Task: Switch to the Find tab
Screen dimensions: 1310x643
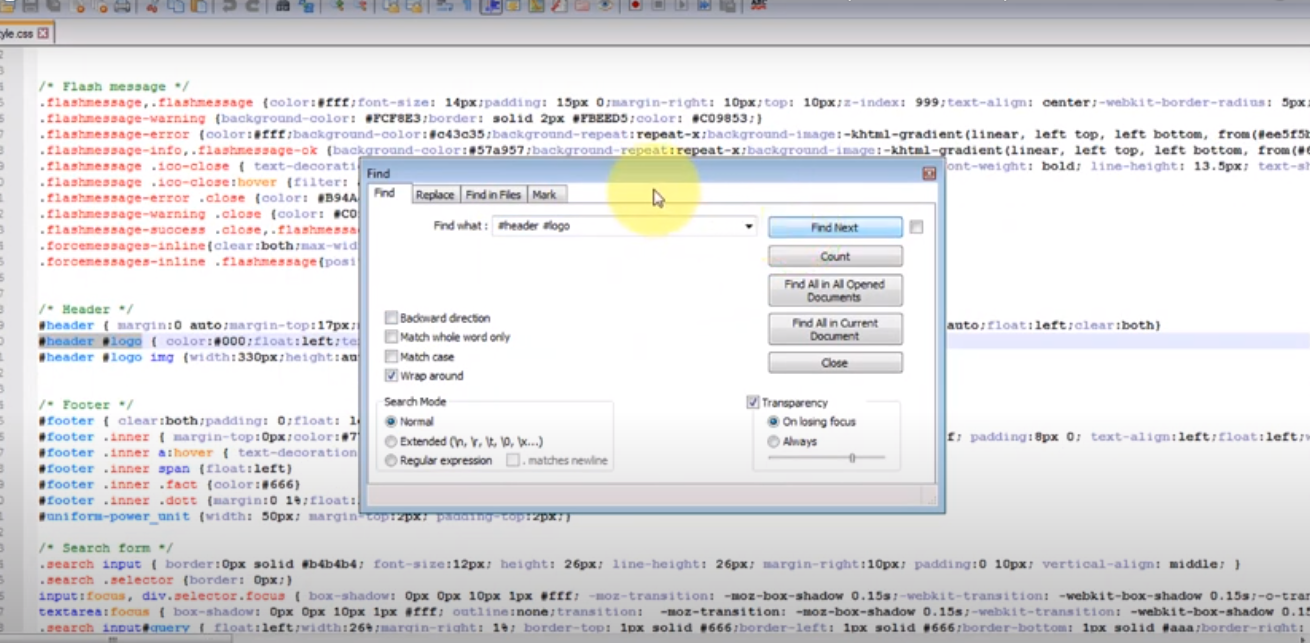Action: point(384,193)
